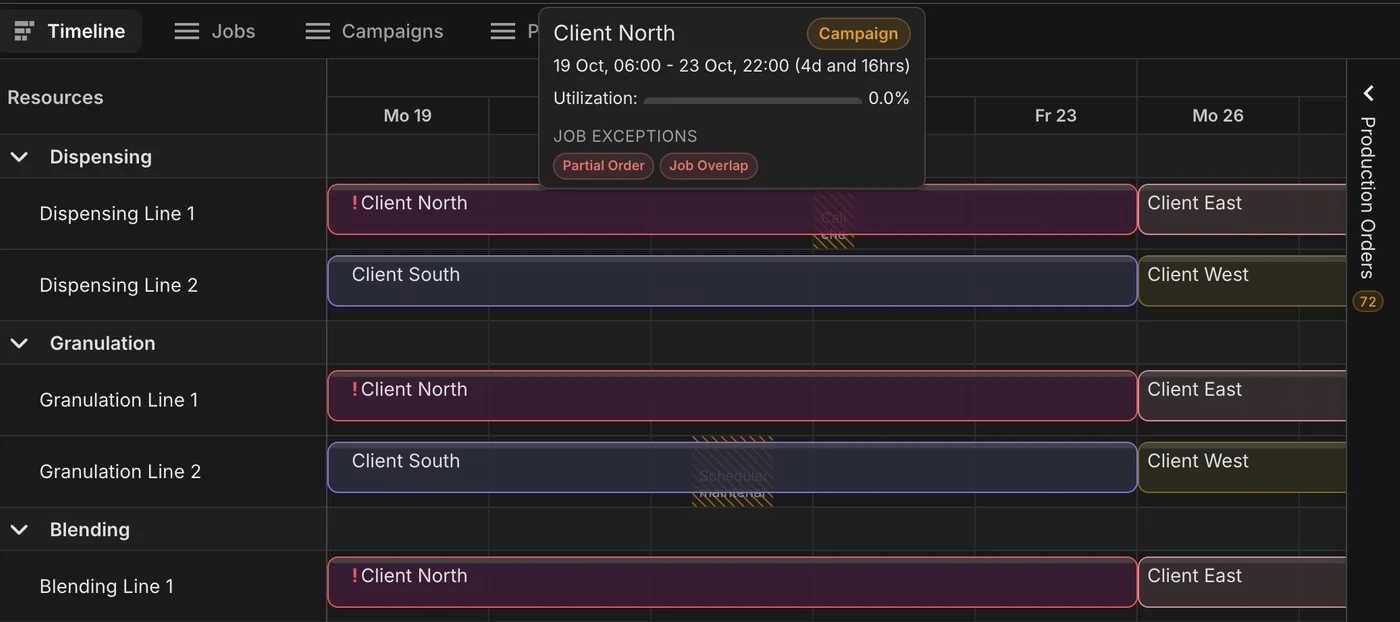Switch to the Campaigns tab

point(375,31)
